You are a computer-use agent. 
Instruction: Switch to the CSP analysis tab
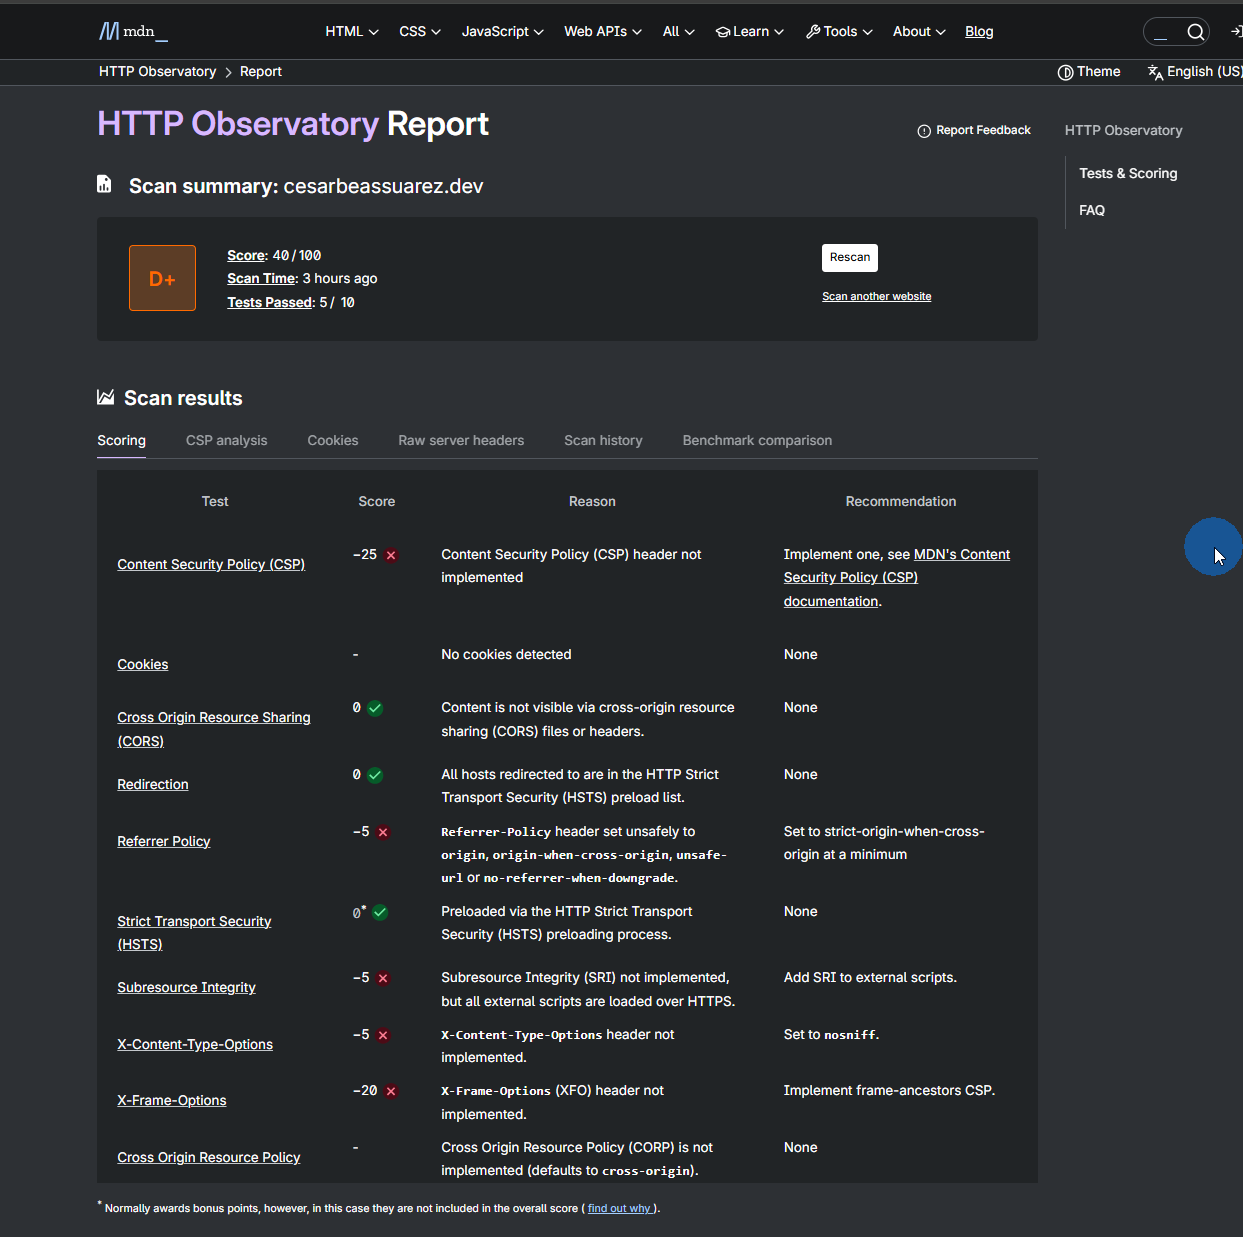coord(226,440)
